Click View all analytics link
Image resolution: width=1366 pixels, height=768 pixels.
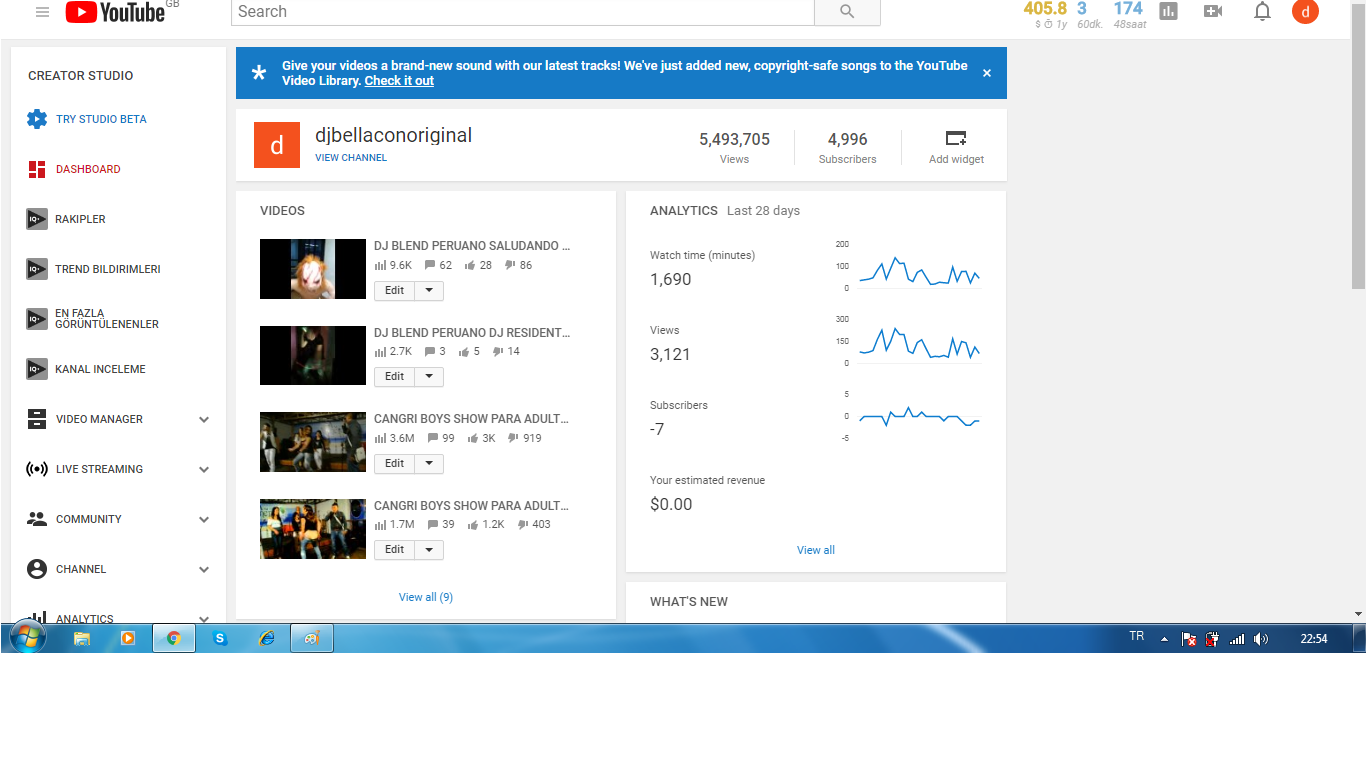click(816, 550)
